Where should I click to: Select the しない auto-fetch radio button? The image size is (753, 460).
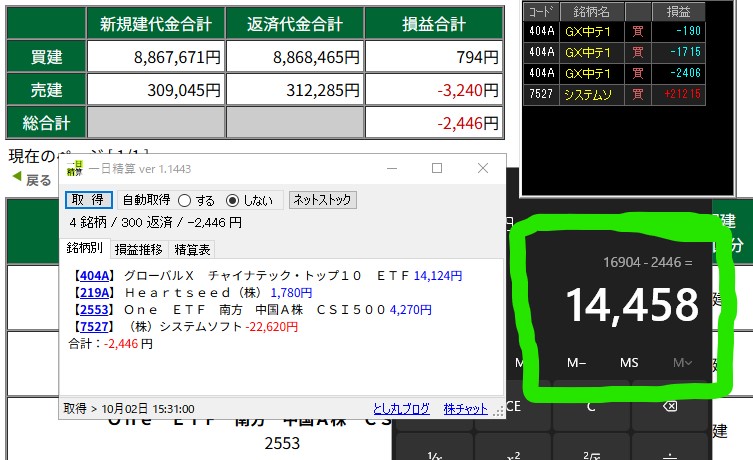pos(233,200)
